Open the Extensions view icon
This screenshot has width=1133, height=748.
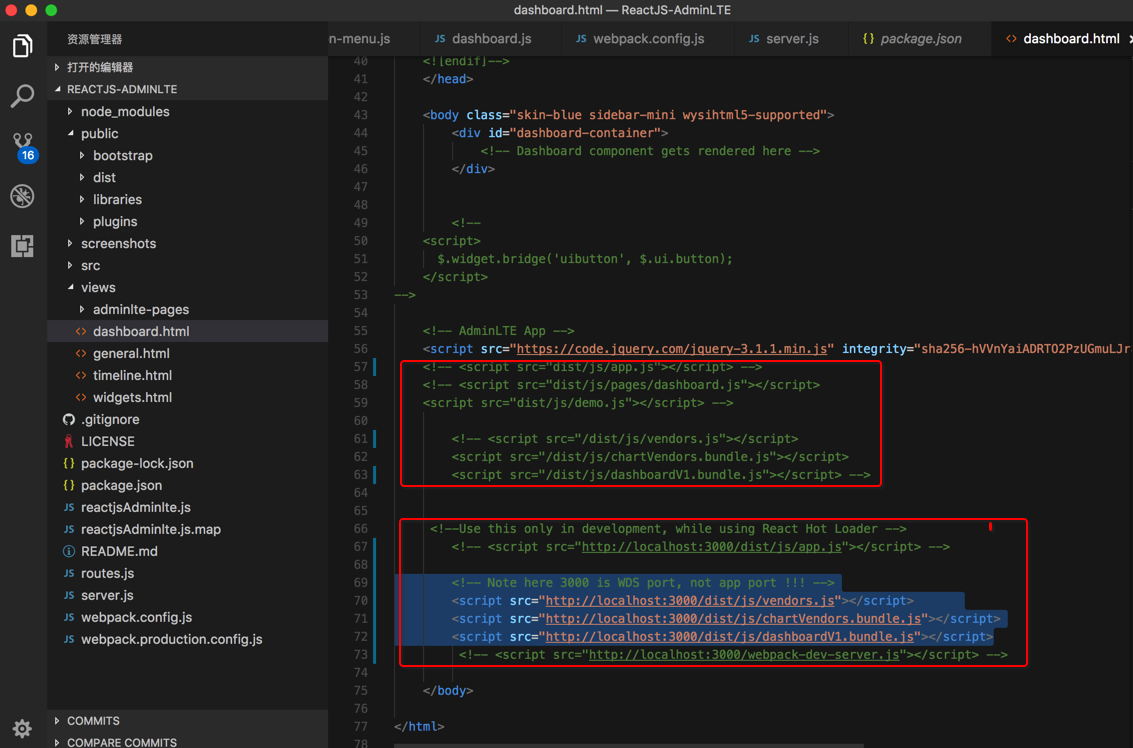pos(22,246)
